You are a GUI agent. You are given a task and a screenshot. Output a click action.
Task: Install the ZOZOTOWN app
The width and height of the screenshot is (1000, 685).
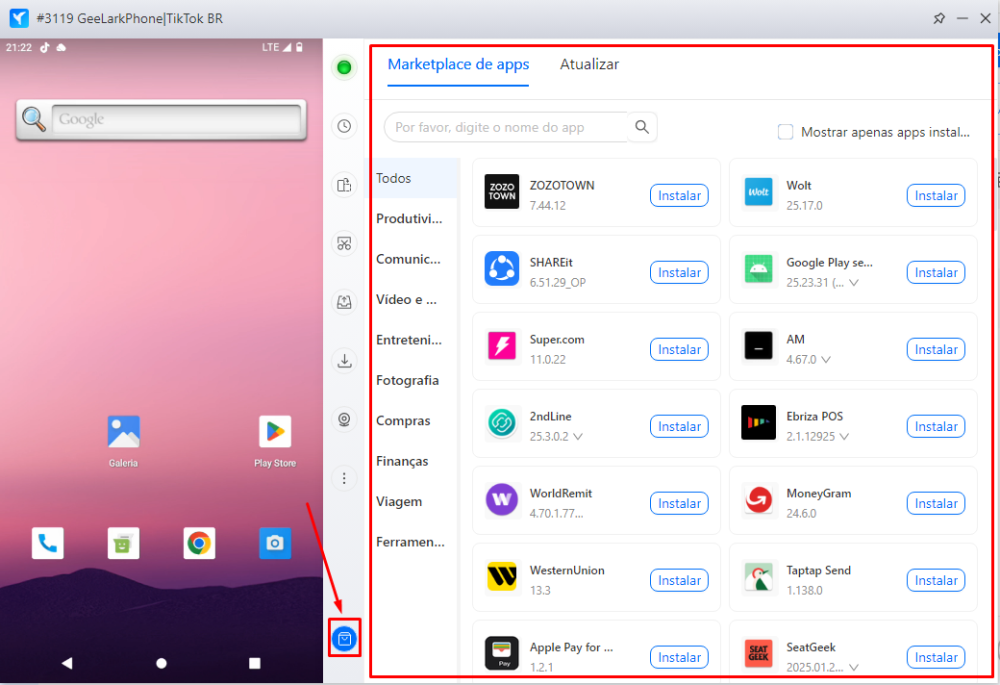point(679,195)
